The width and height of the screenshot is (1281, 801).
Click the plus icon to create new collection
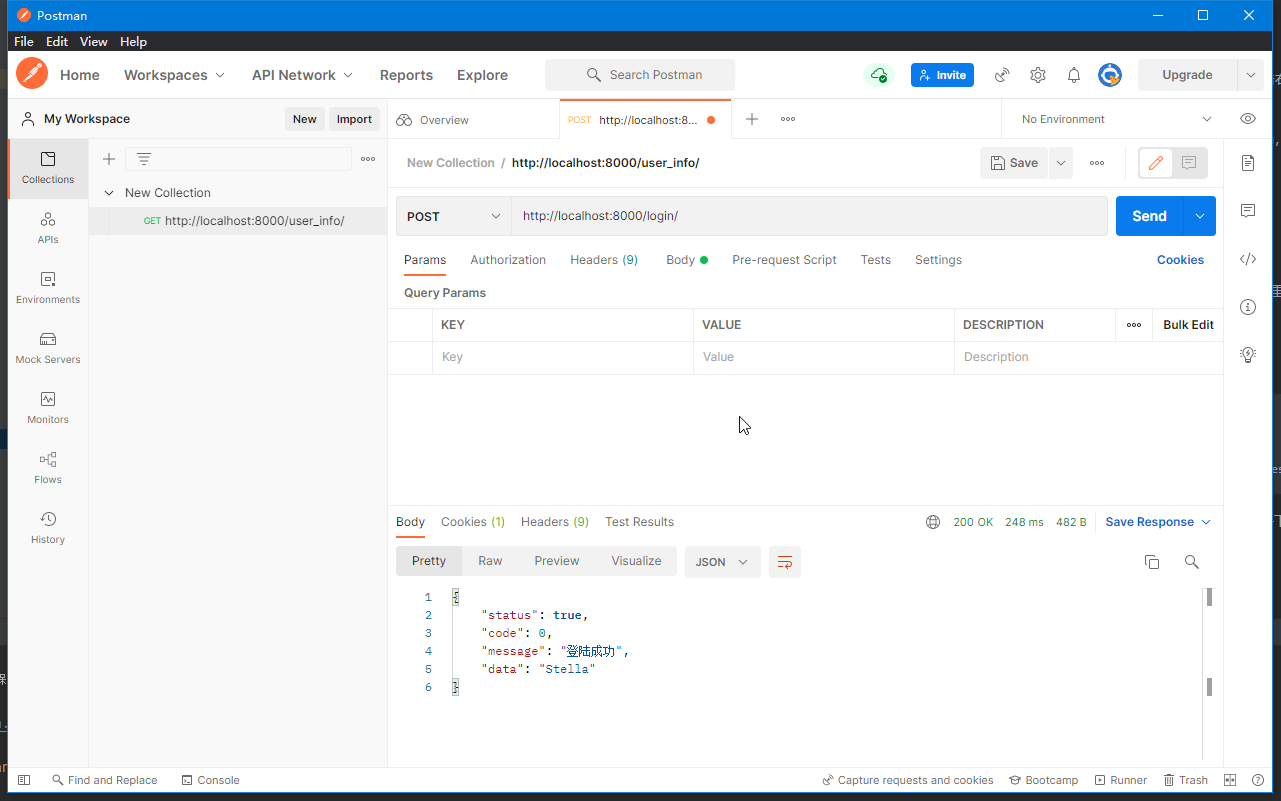coord(109,159)
